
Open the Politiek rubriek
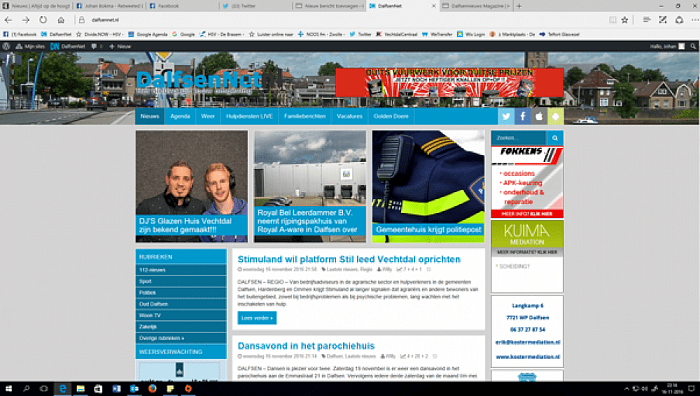click(181, 292)
